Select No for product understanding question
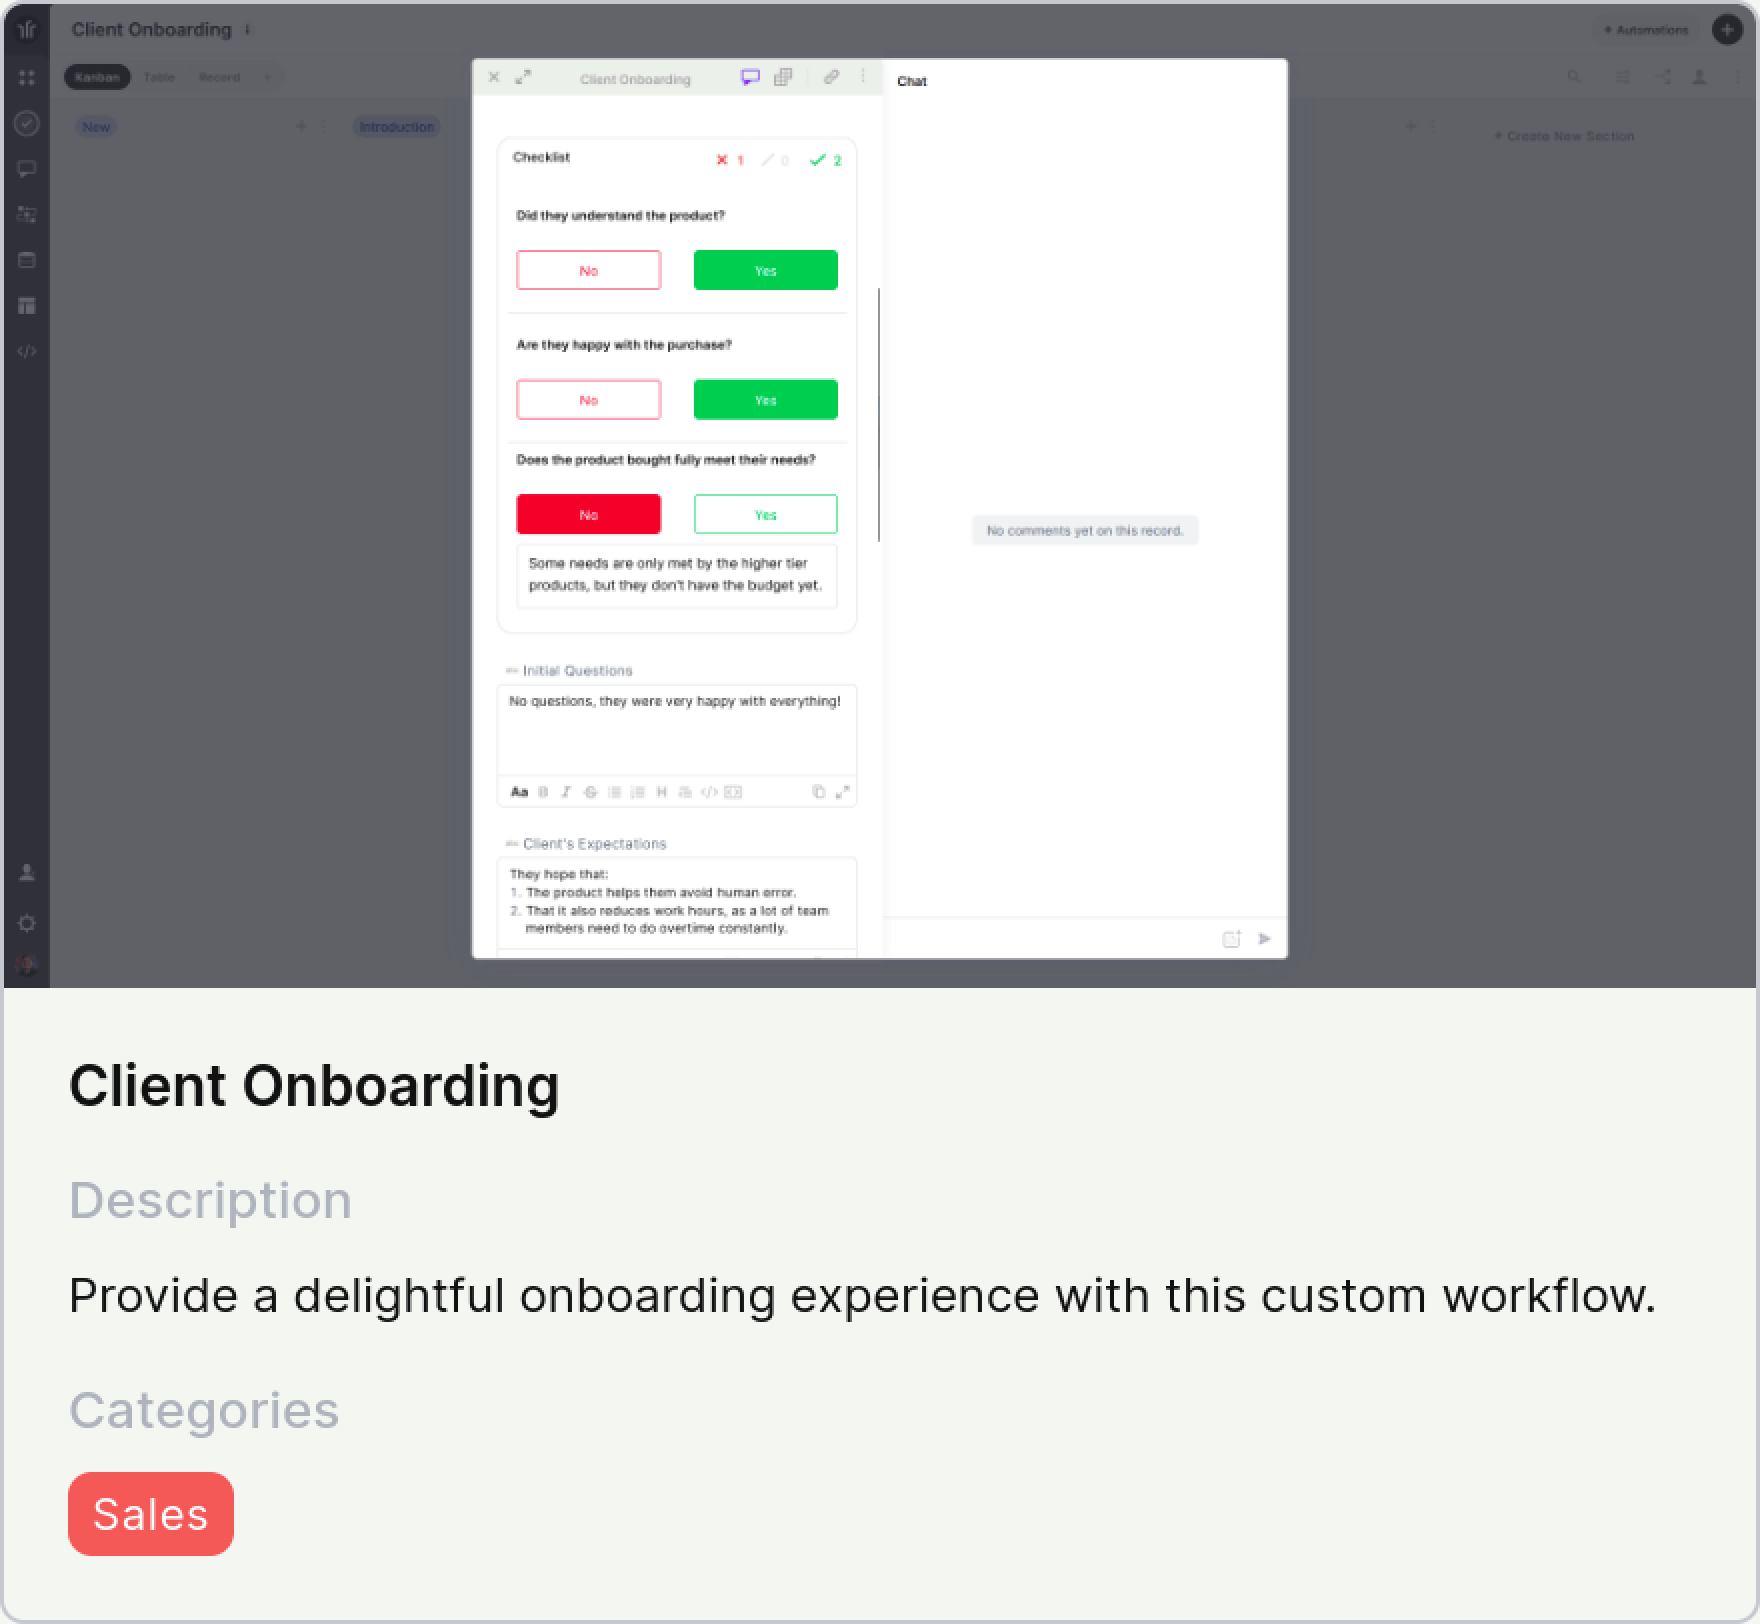The image size is (1760, 1624). tap(588, 270)
